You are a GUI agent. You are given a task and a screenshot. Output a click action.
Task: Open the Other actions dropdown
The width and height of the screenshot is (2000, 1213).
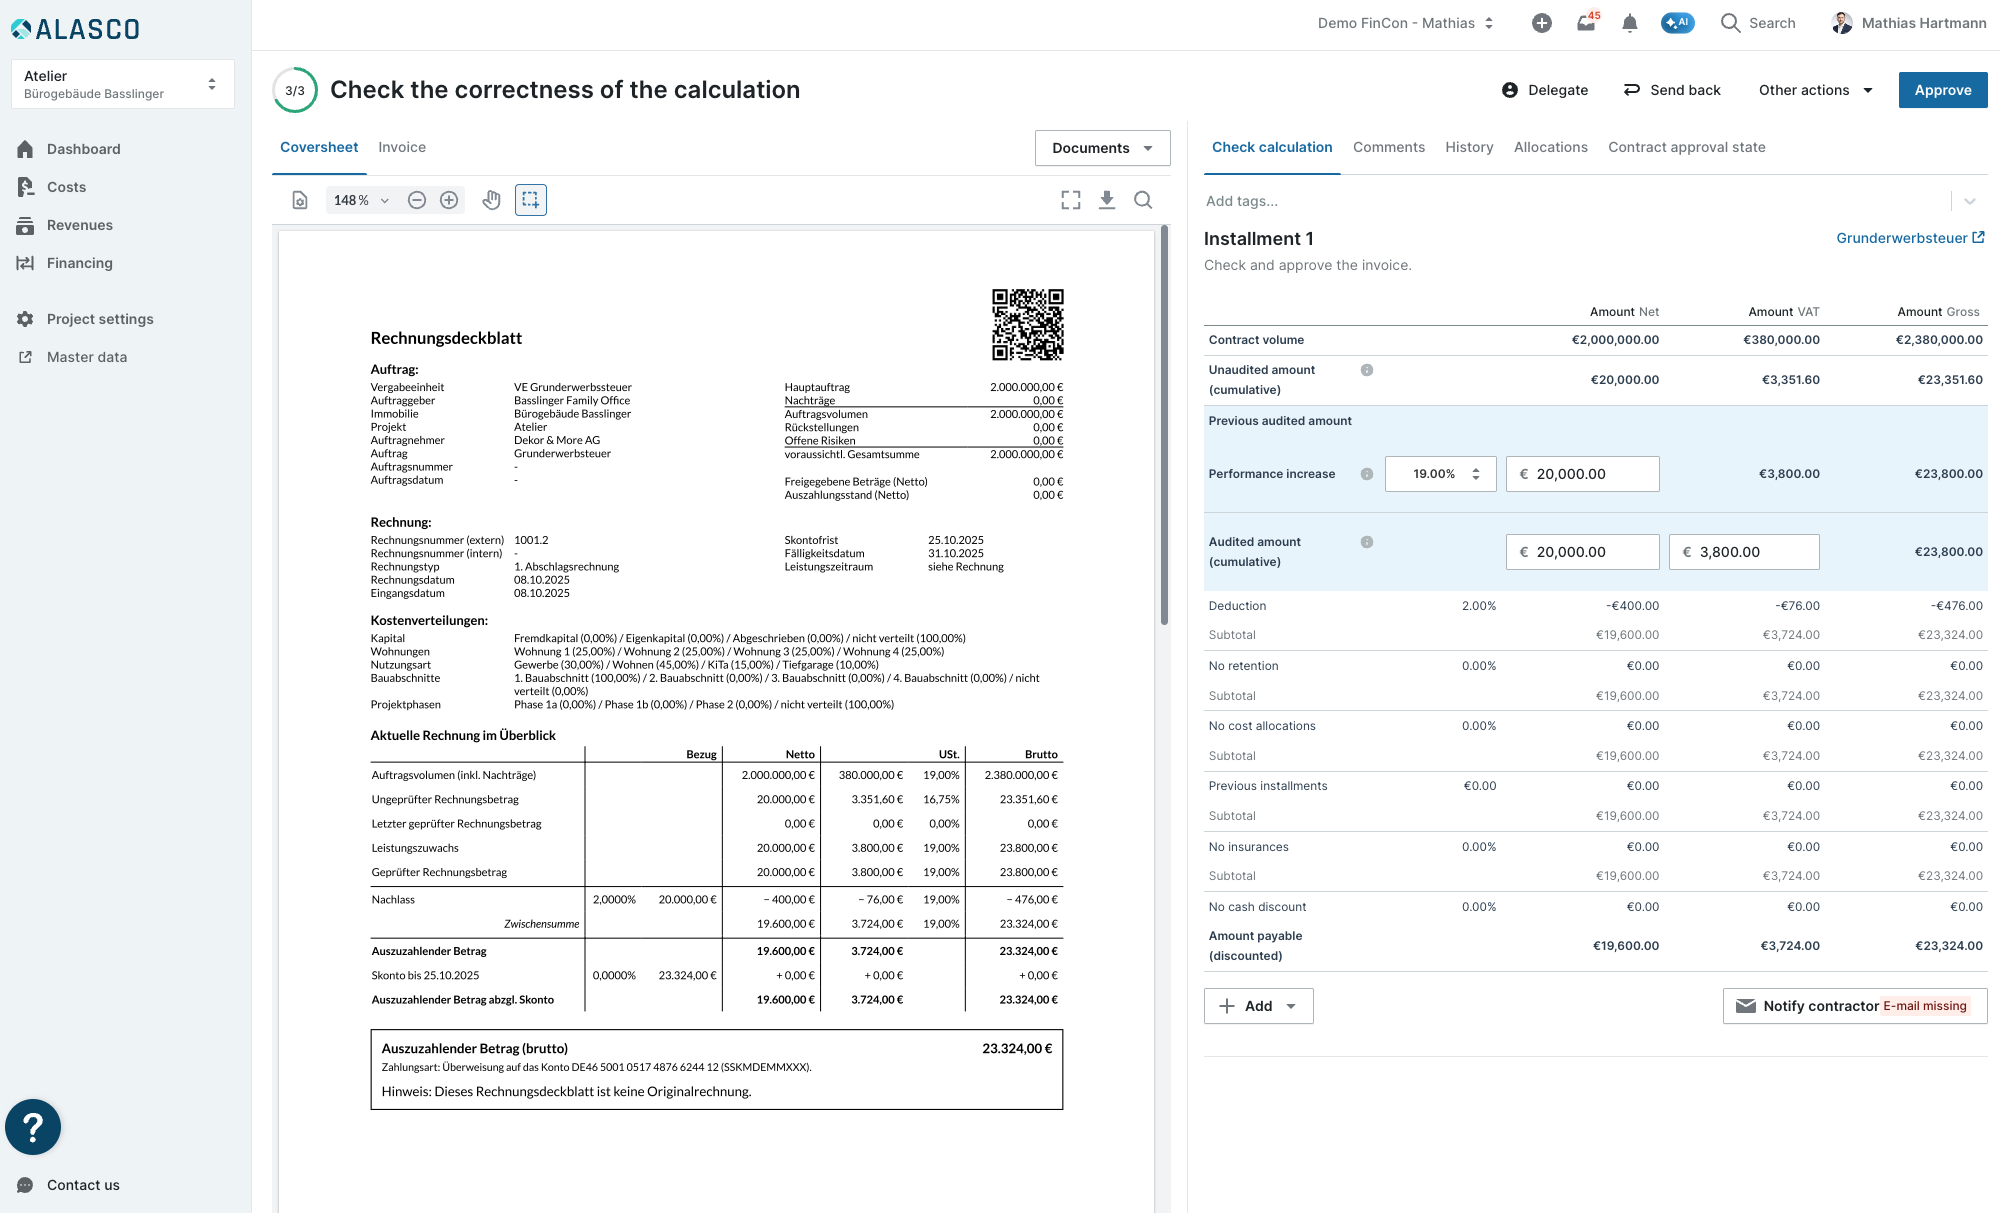pyautogui.click(x=1816, y=90)
